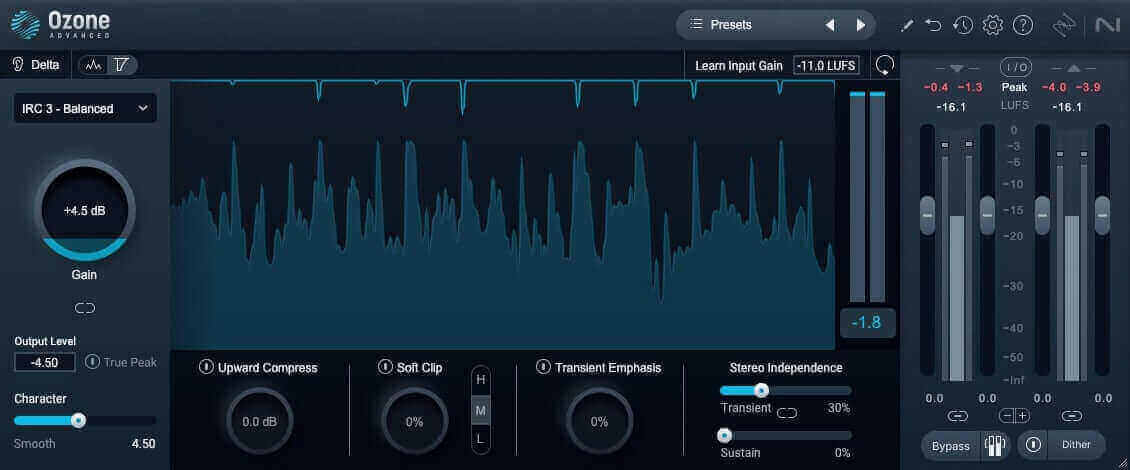The image size is (1130, 470).
Task: Click the Peak meter type label
Action: coord(1014,87)
